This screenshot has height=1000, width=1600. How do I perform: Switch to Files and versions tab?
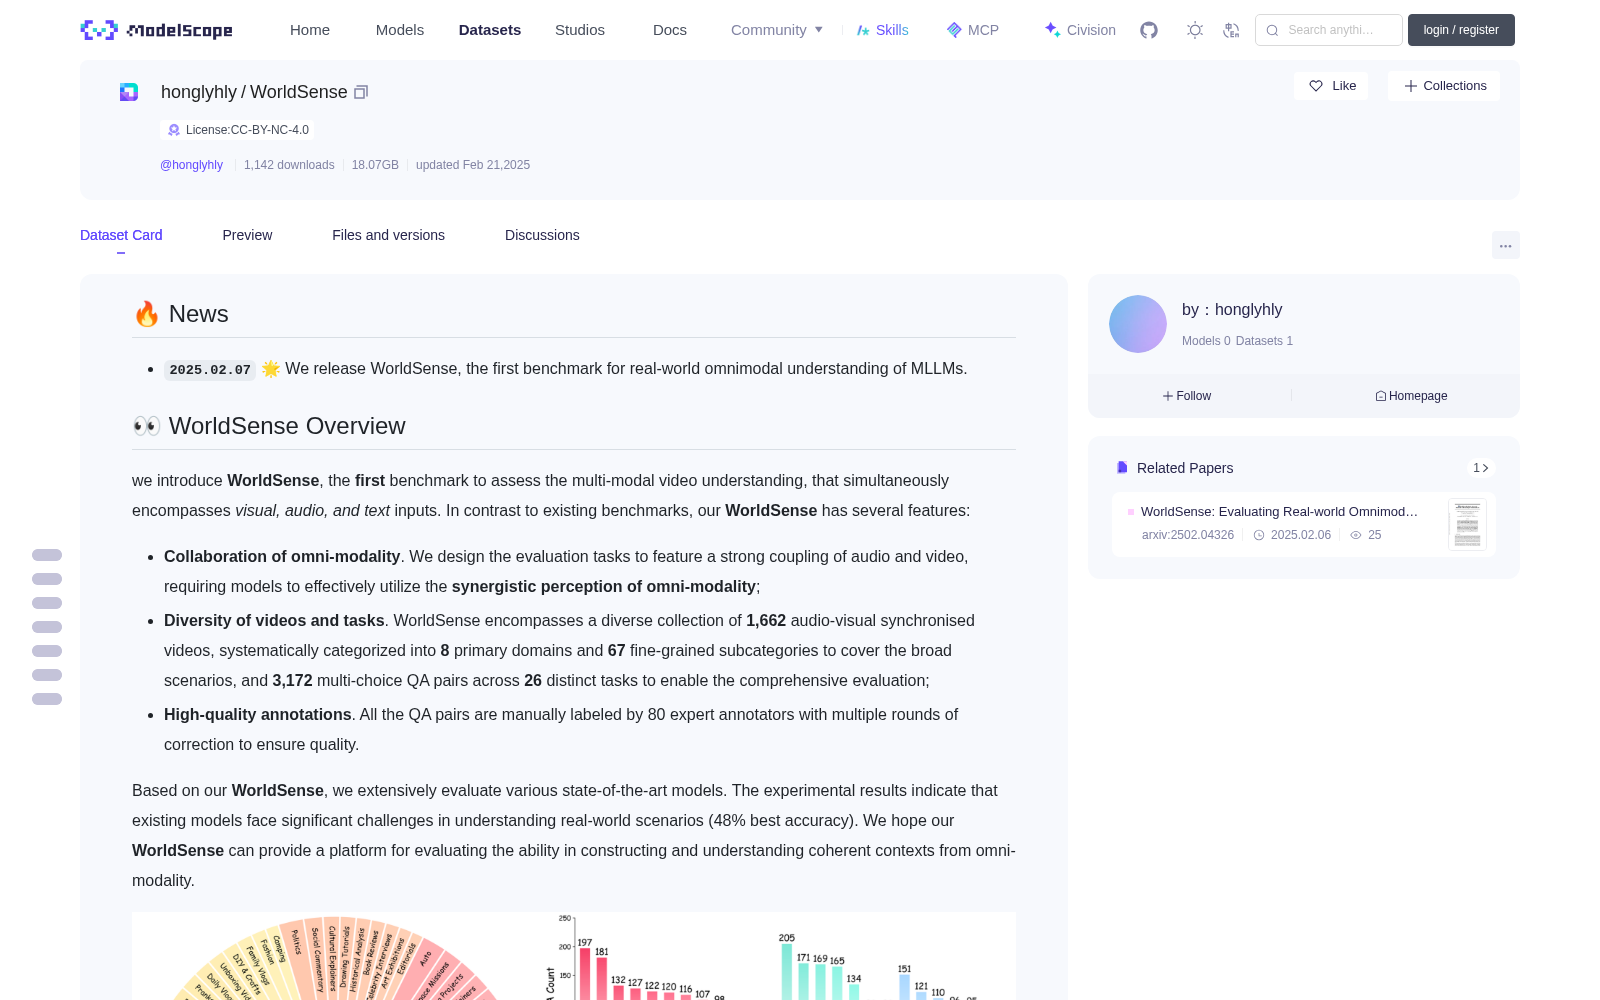coord(388,235)
